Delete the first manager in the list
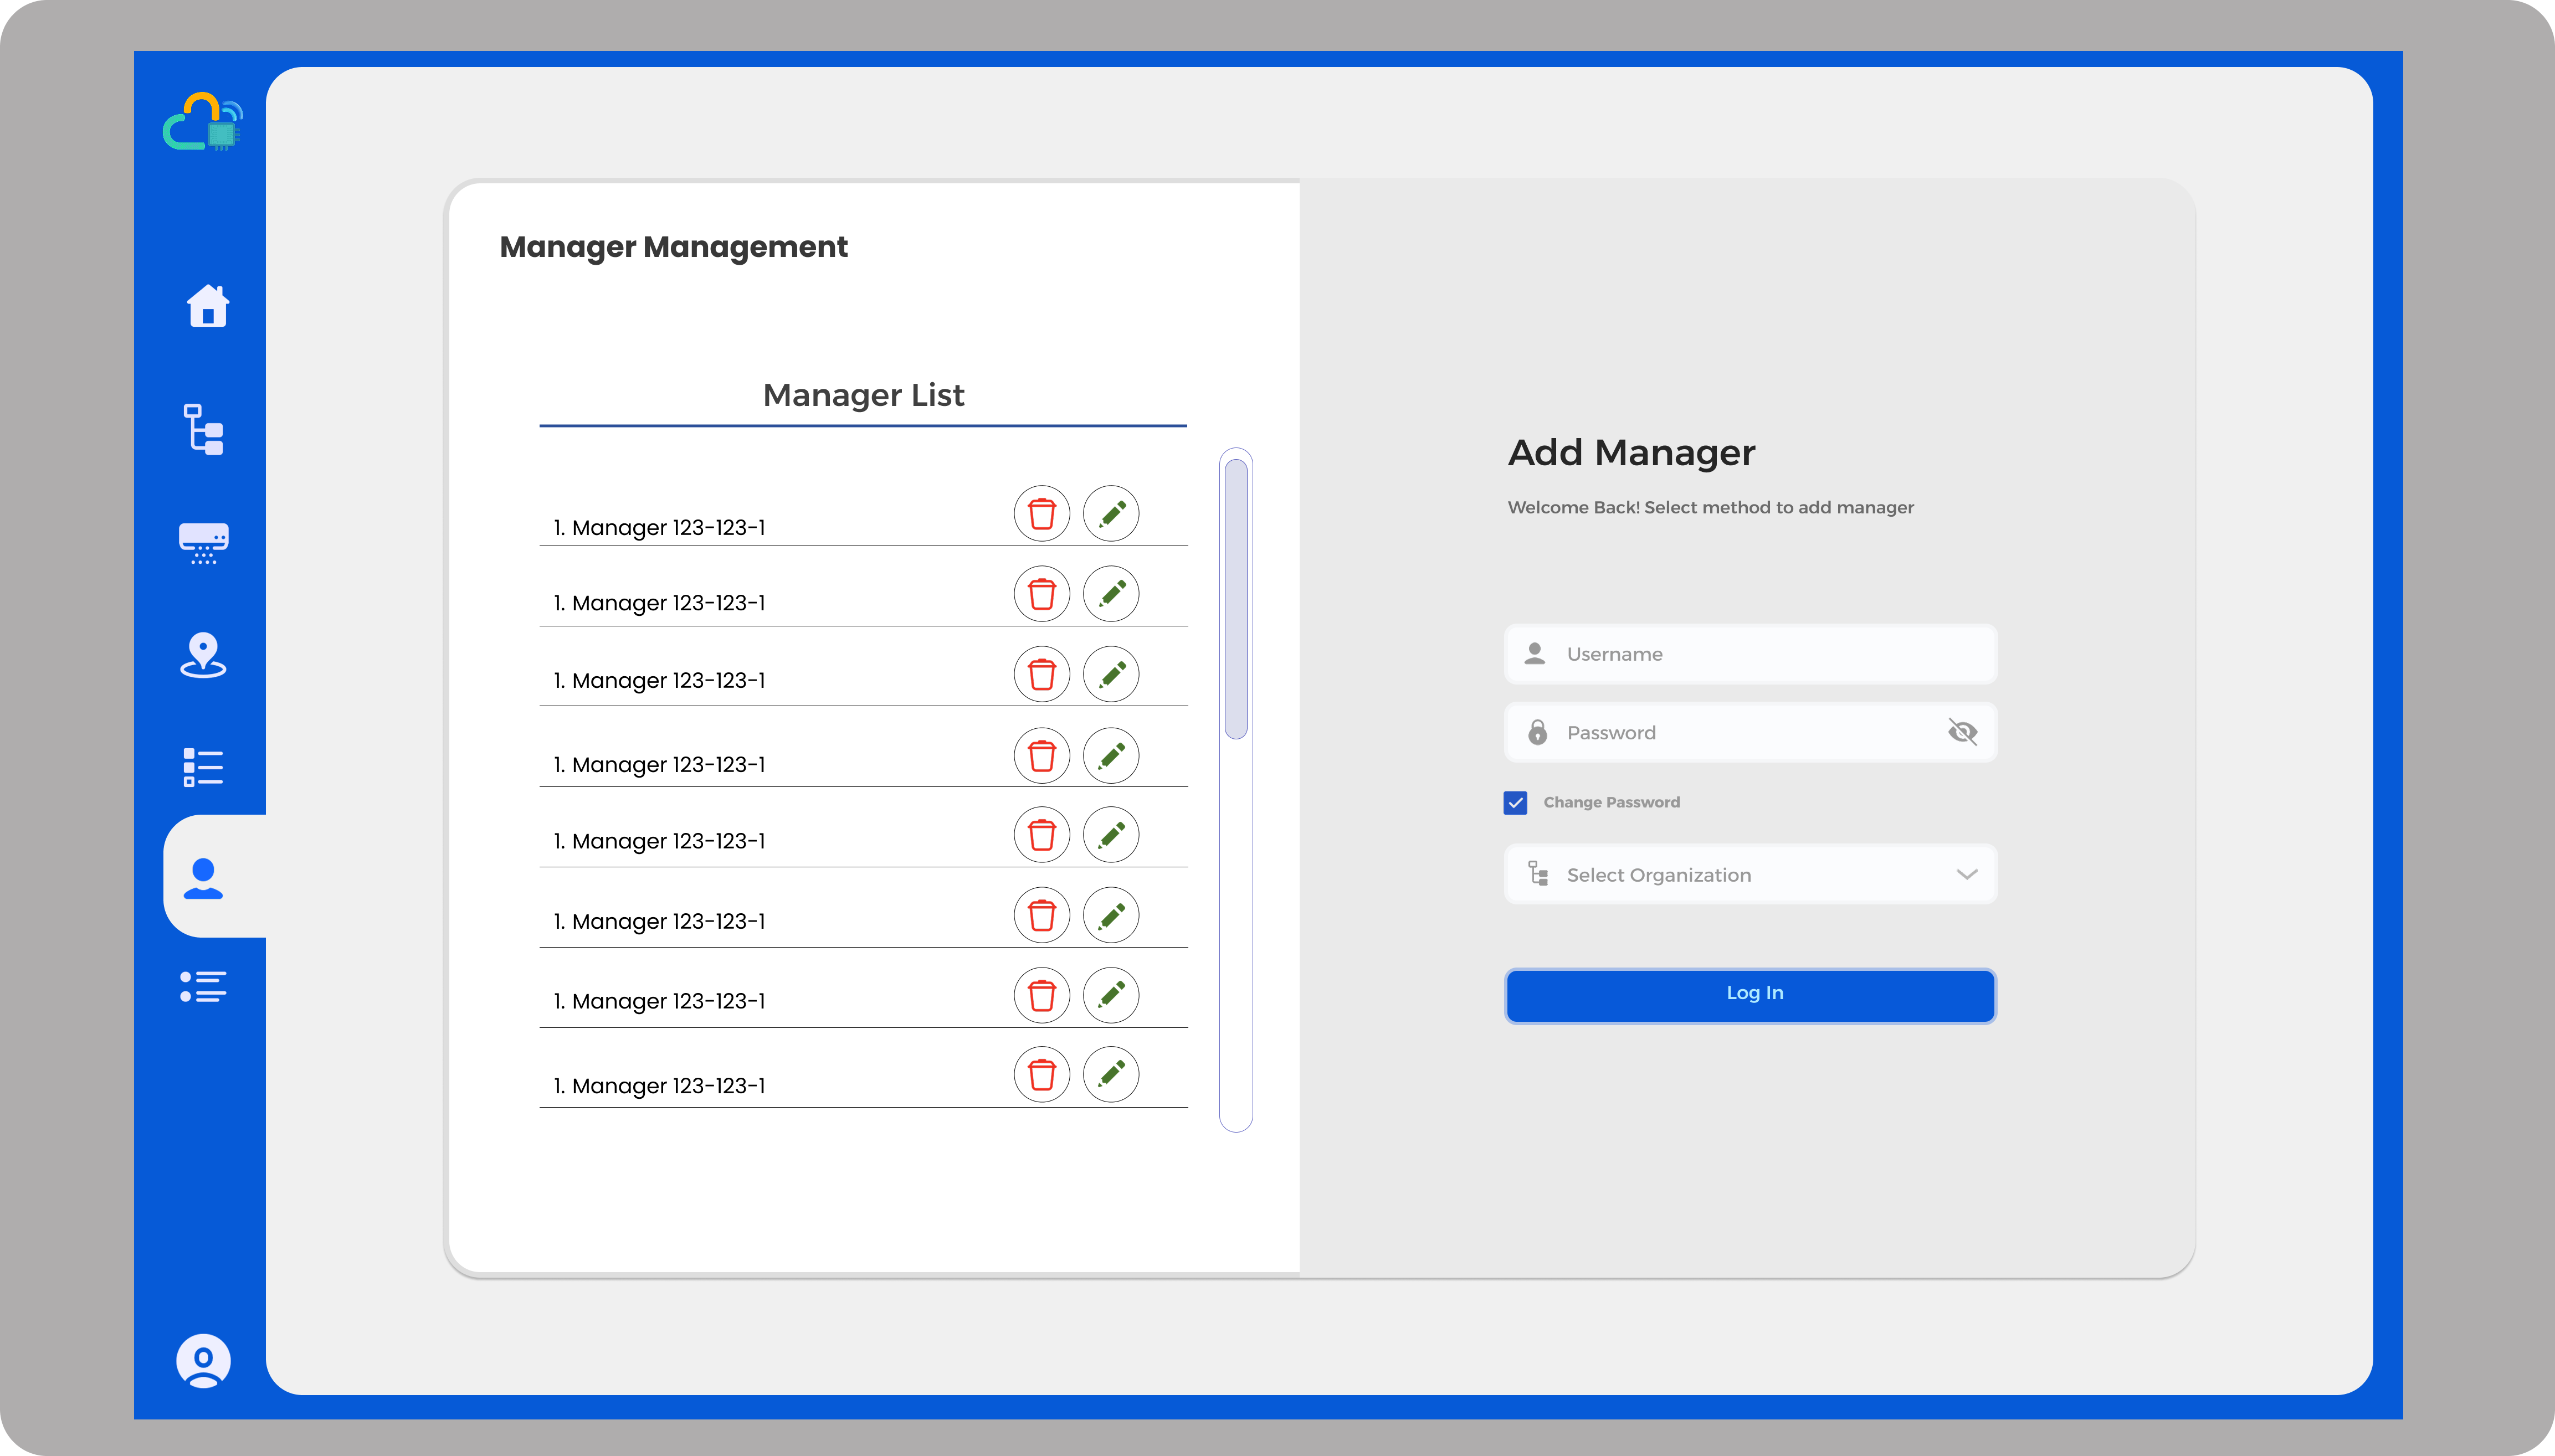 point(1041,514)
